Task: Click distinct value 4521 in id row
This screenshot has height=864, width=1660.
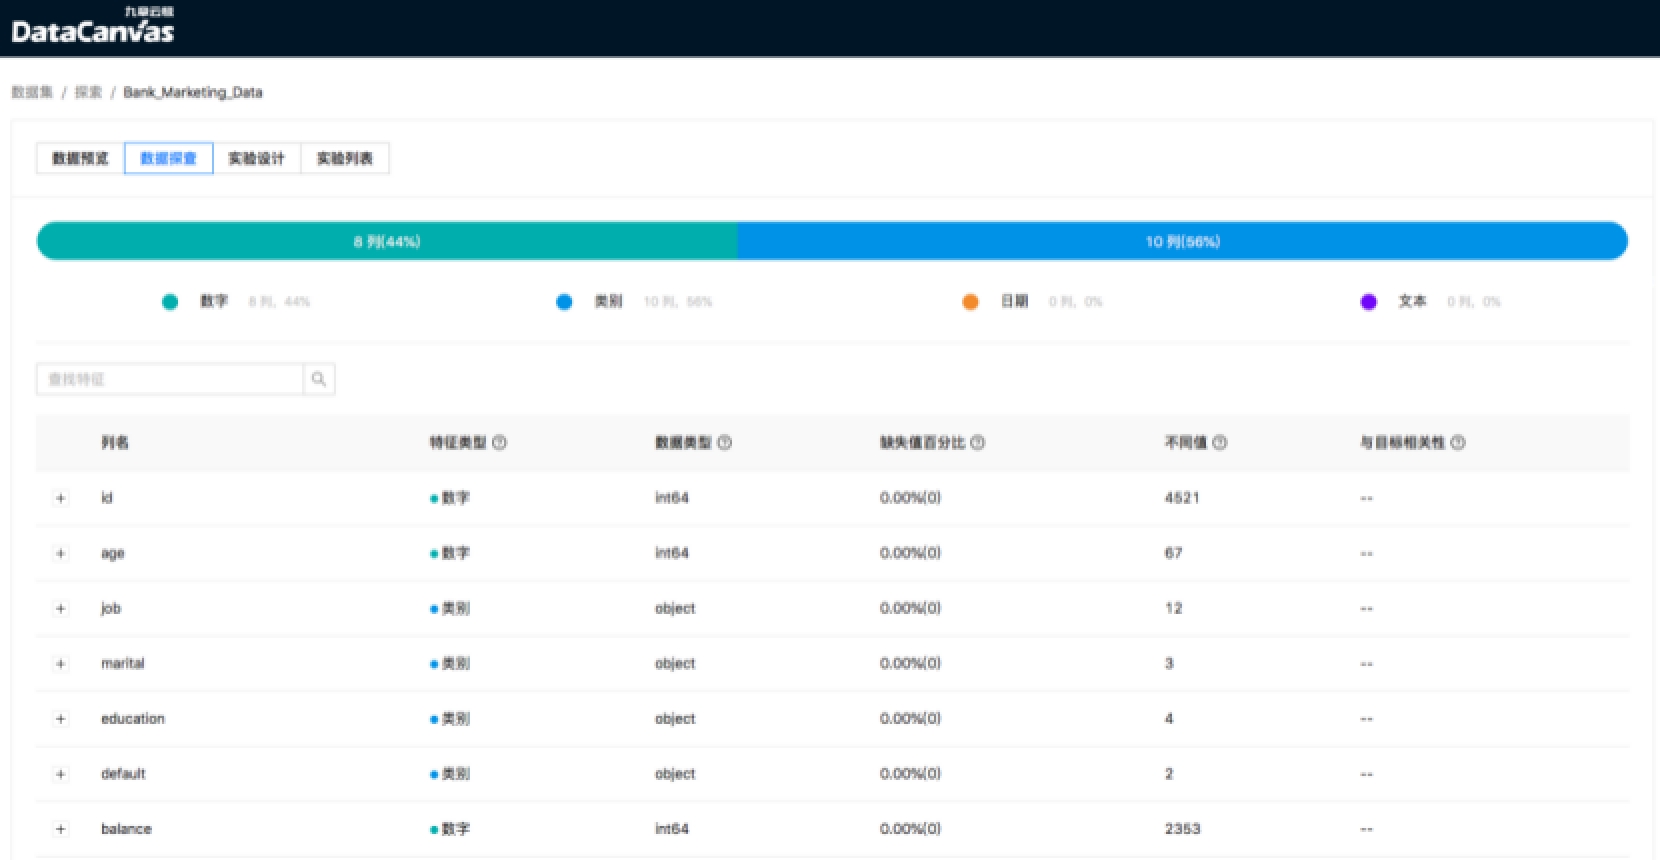Action: [x=1182, y=498]
